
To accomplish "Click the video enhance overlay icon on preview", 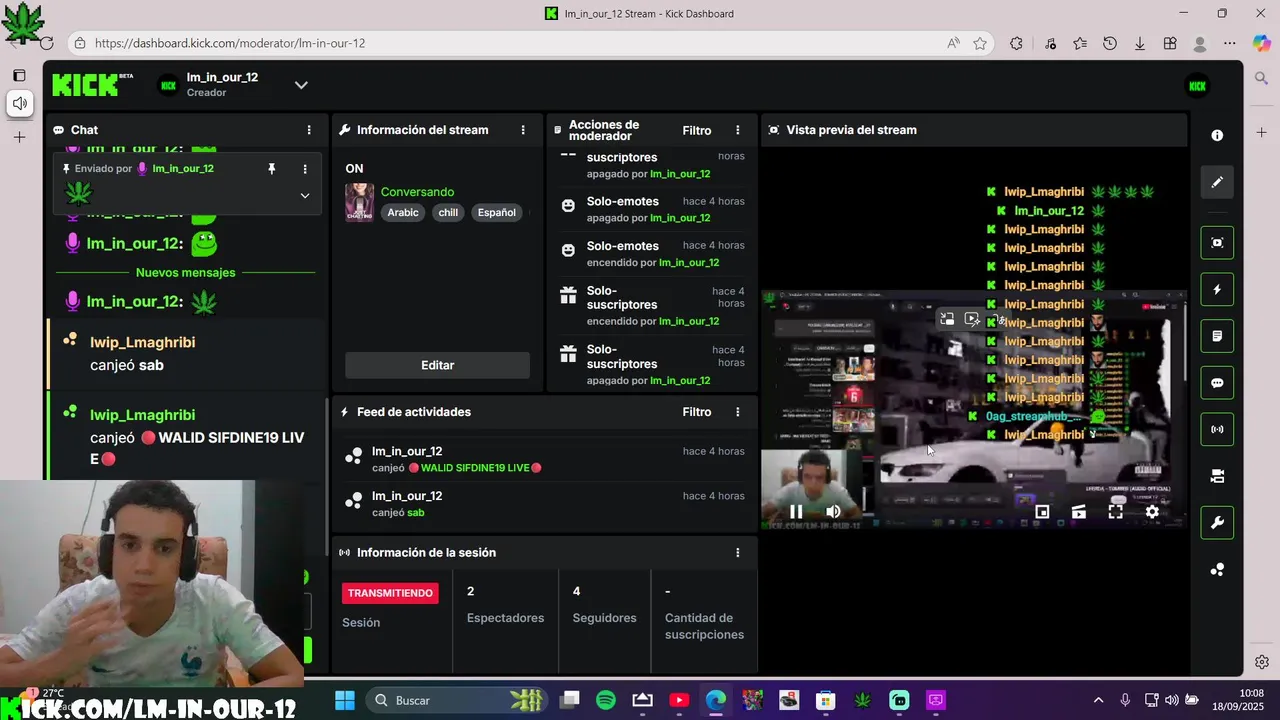I will coord(972,319).
